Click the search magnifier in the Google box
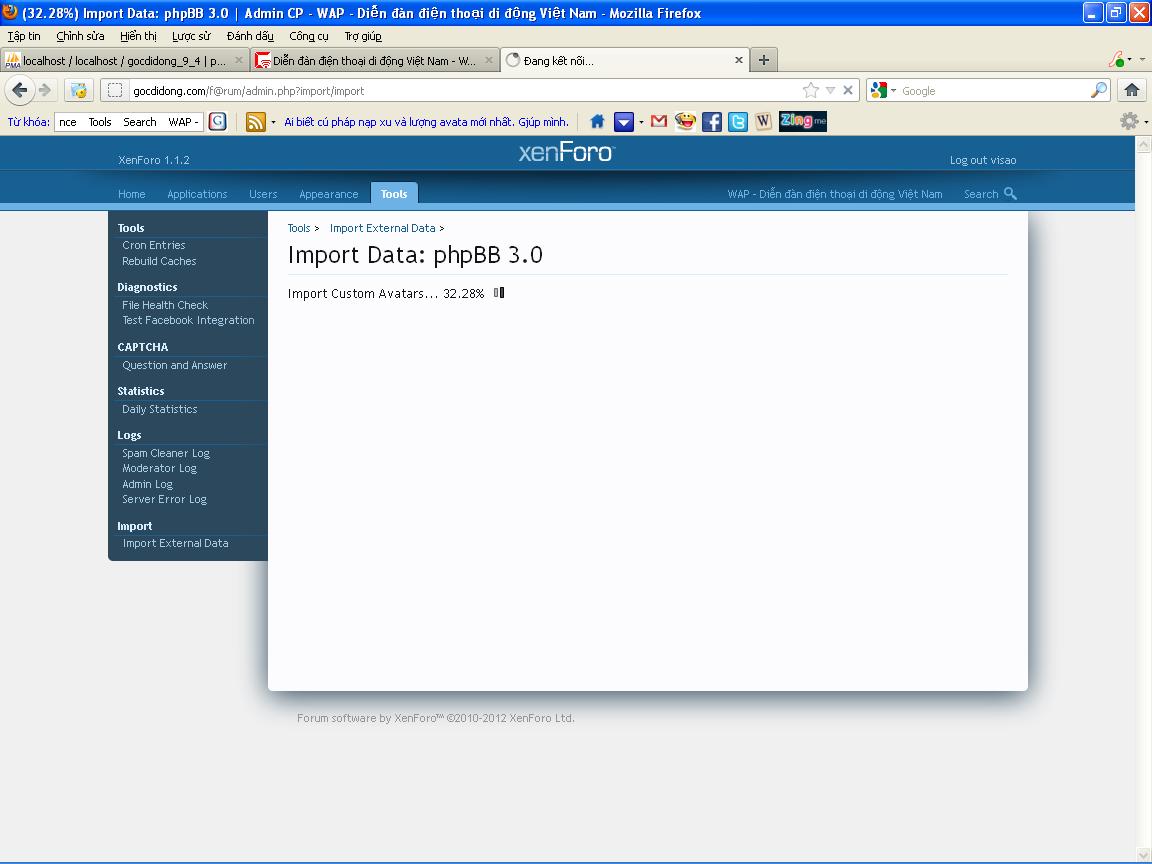The width and height of the screenshot is (1152, 864). pos(1099,90)
